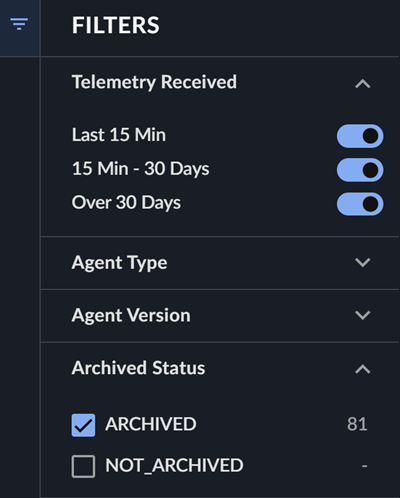Collapse Archived Status with its up chevron

363,369
